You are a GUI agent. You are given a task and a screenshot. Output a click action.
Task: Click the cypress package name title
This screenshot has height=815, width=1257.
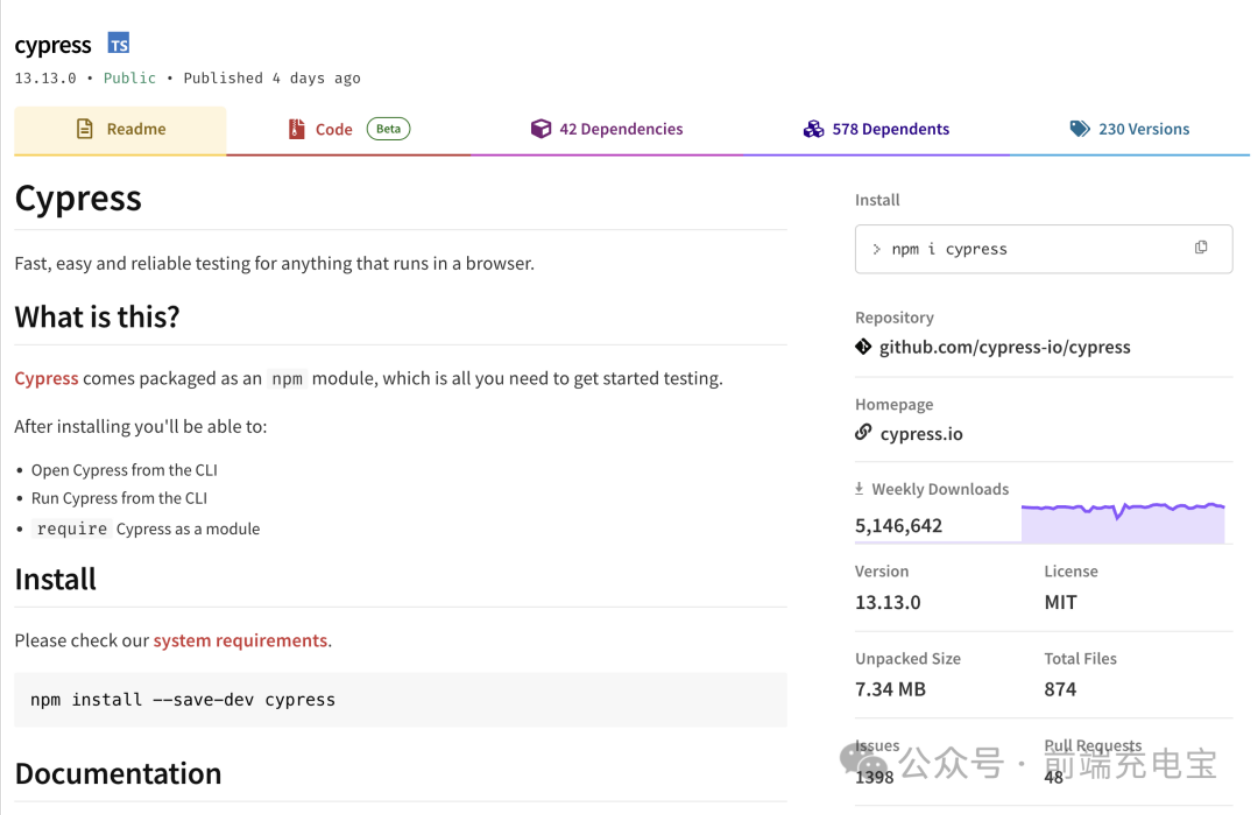click(53, 45)
